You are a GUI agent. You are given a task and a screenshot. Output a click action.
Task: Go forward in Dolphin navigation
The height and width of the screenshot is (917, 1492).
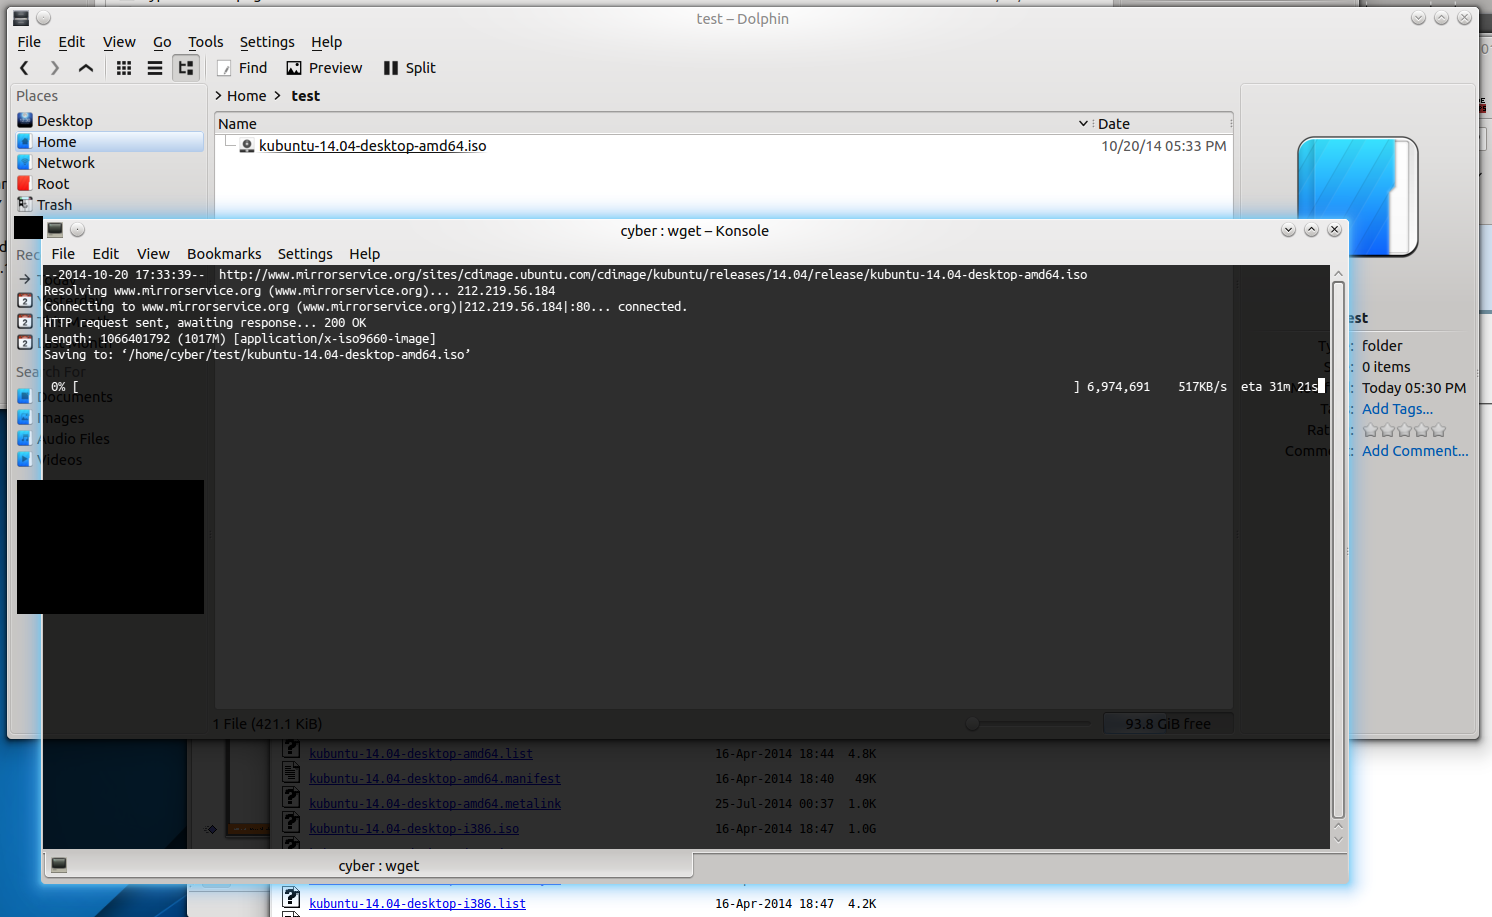[55, 68]
